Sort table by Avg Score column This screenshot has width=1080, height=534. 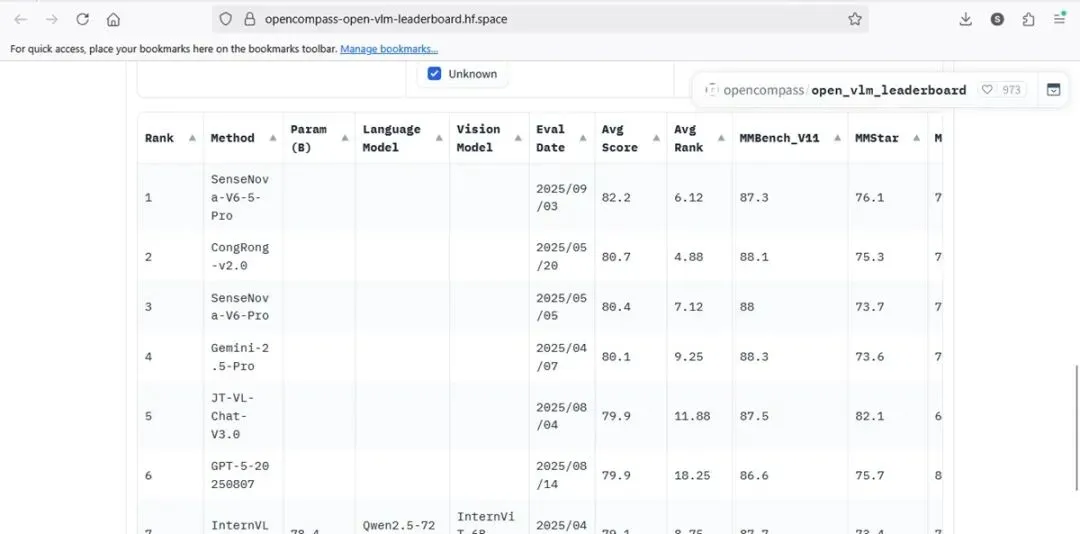656,138
